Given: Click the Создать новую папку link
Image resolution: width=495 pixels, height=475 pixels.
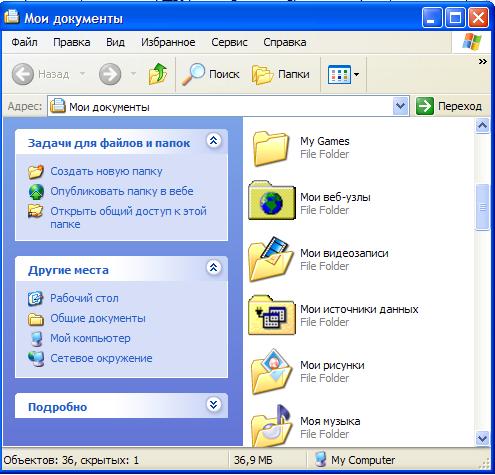Looking at the screenshot, I should coord(106,171).
